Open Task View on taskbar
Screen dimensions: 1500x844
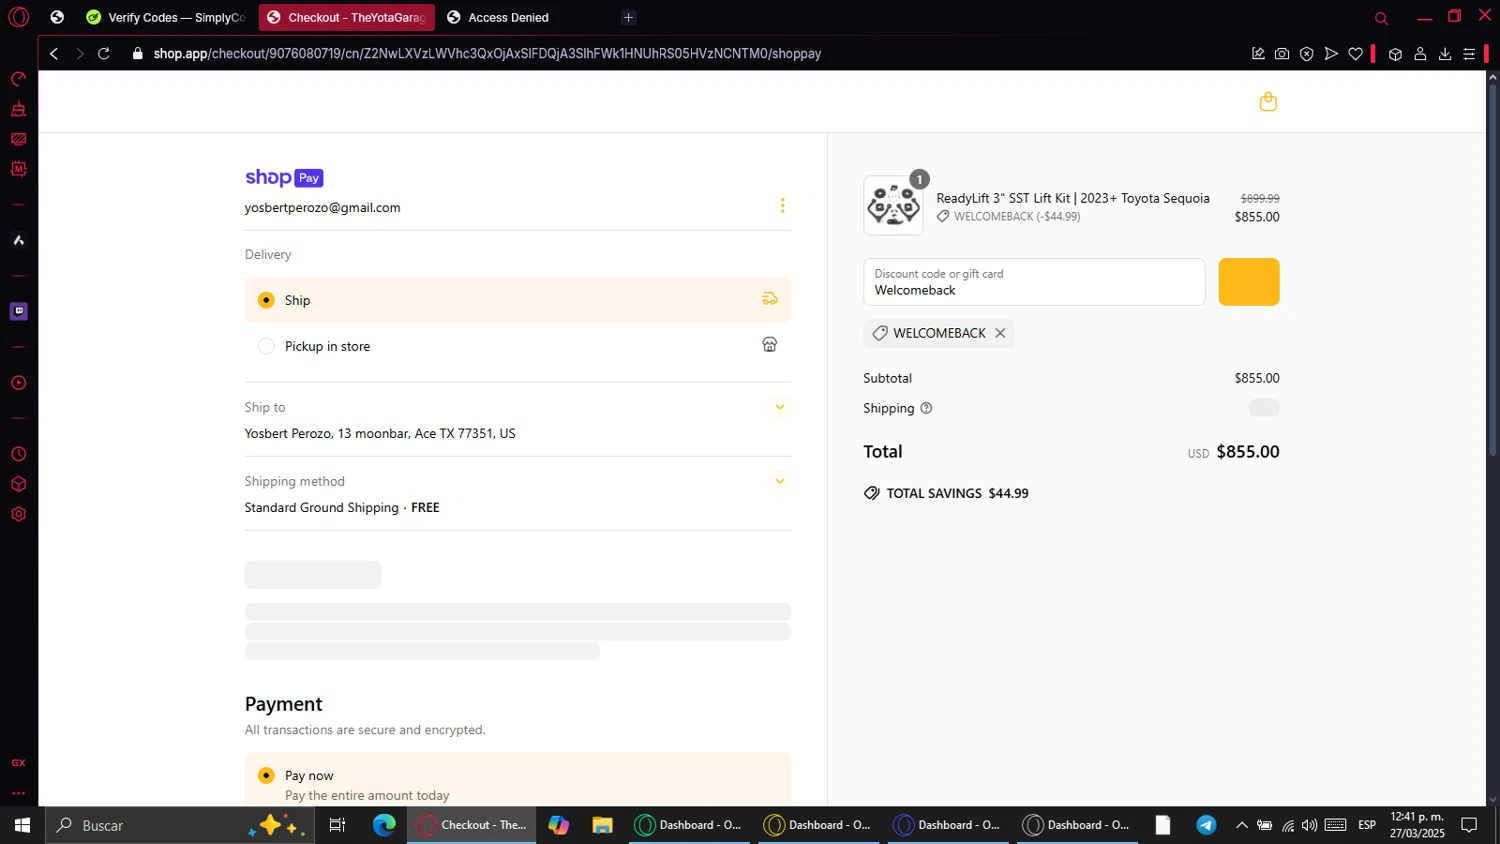tap(337, 825)
